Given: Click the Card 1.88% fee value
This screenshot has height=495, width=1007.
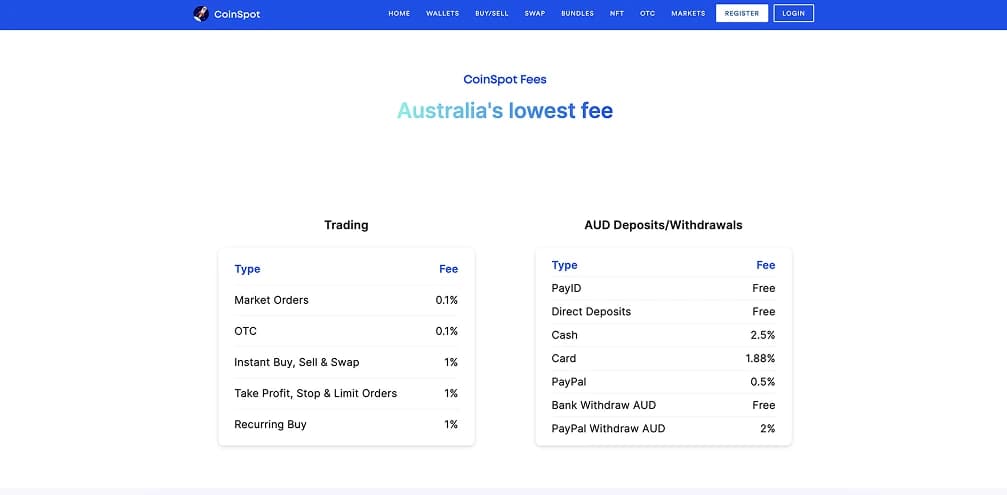Looking at the screenshot, I should pos(760,358).
